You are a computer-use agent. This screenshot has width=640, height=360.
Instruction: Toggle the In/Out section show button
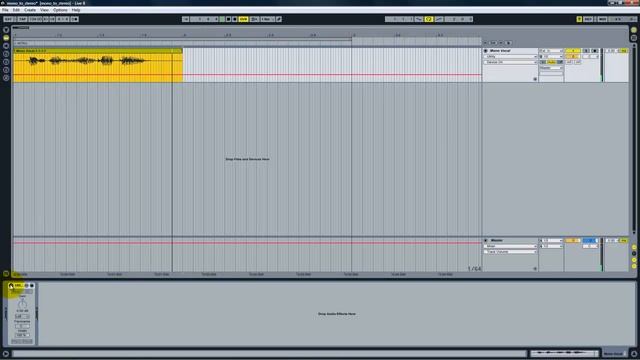coord(634,247)
